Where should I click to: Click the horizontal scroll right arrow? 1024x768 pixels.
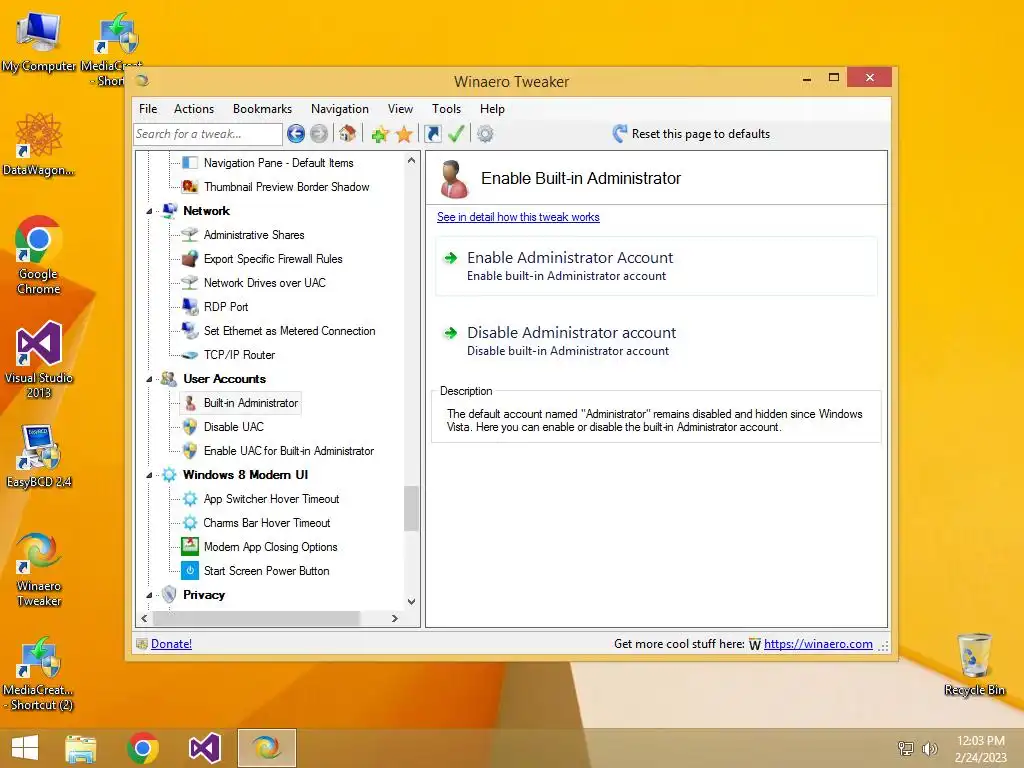[394, 618]
